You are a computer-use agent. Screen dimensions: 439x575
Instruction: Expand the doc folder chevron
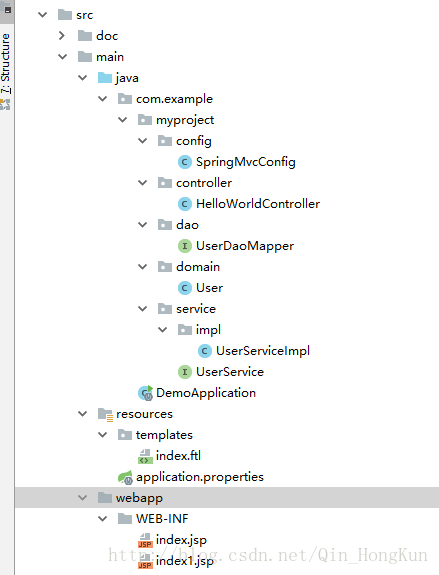62,36
